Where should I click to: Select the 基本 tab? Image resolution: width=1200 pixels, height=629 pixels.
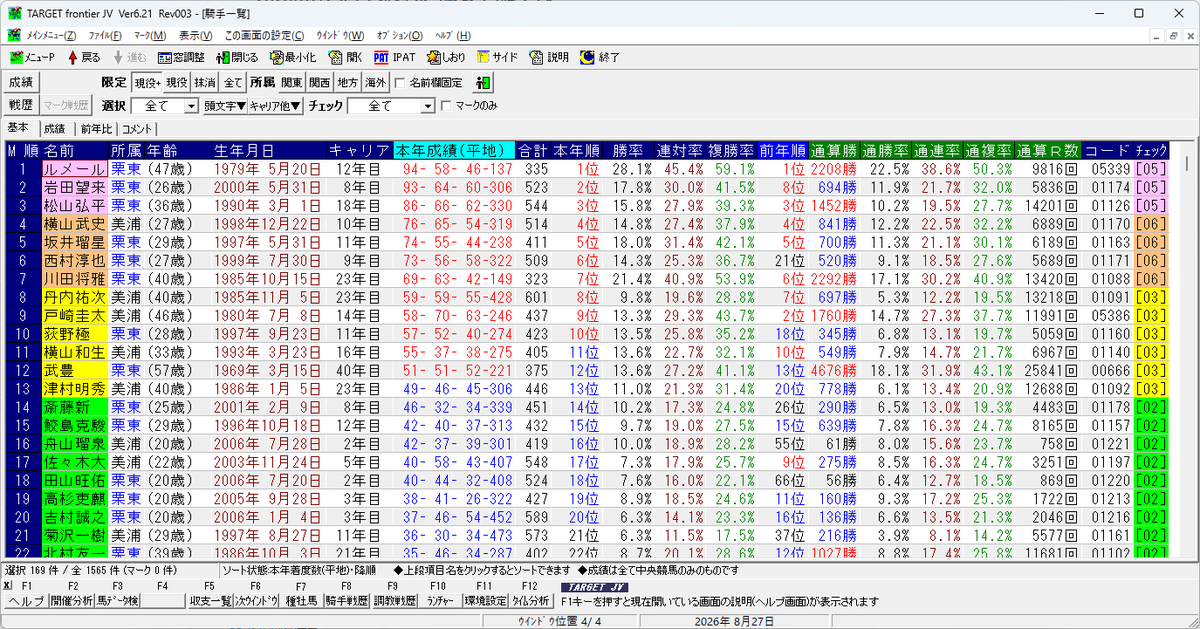(19, 127)
